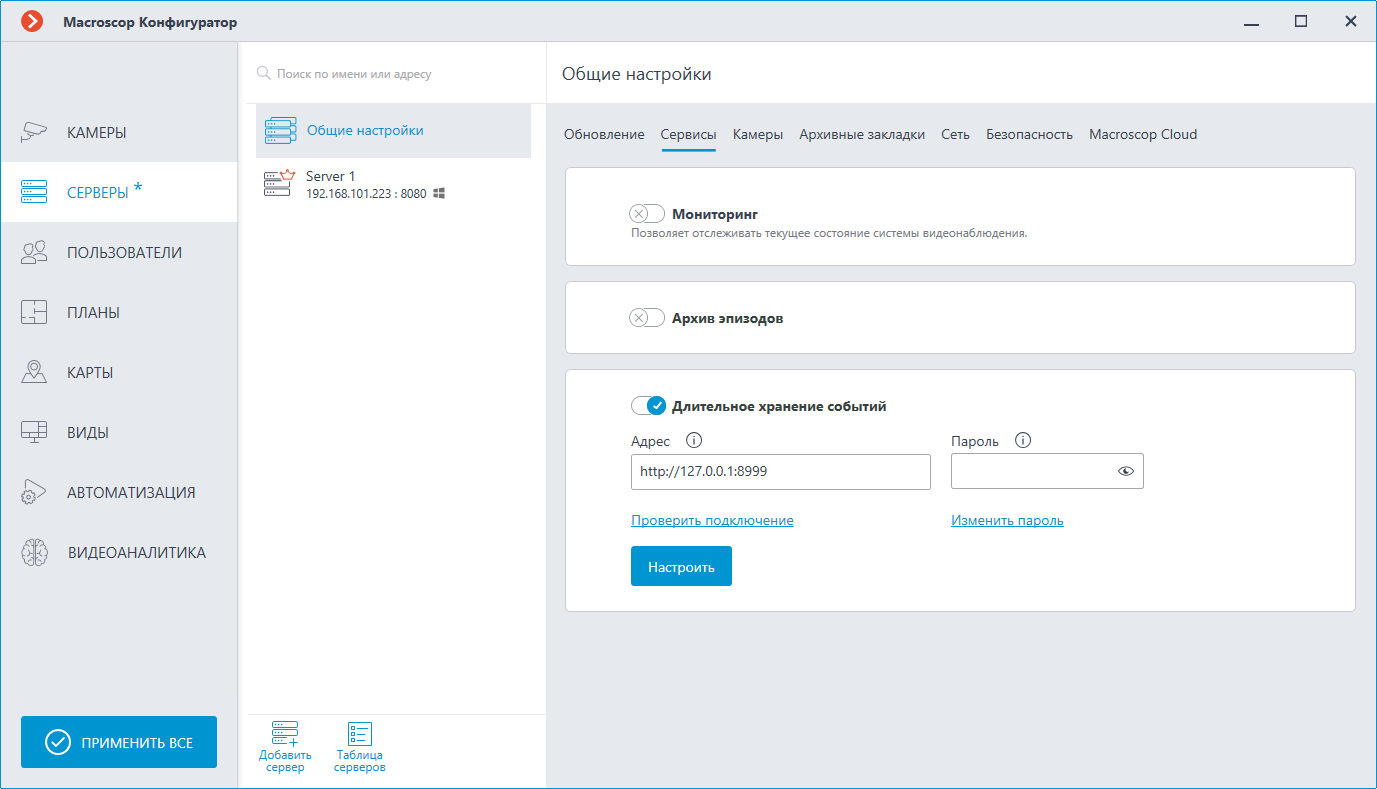Select ПЛАНЫ in the left menu
The width and height of the screenshot is (1377, 789).
click(93, 312)
